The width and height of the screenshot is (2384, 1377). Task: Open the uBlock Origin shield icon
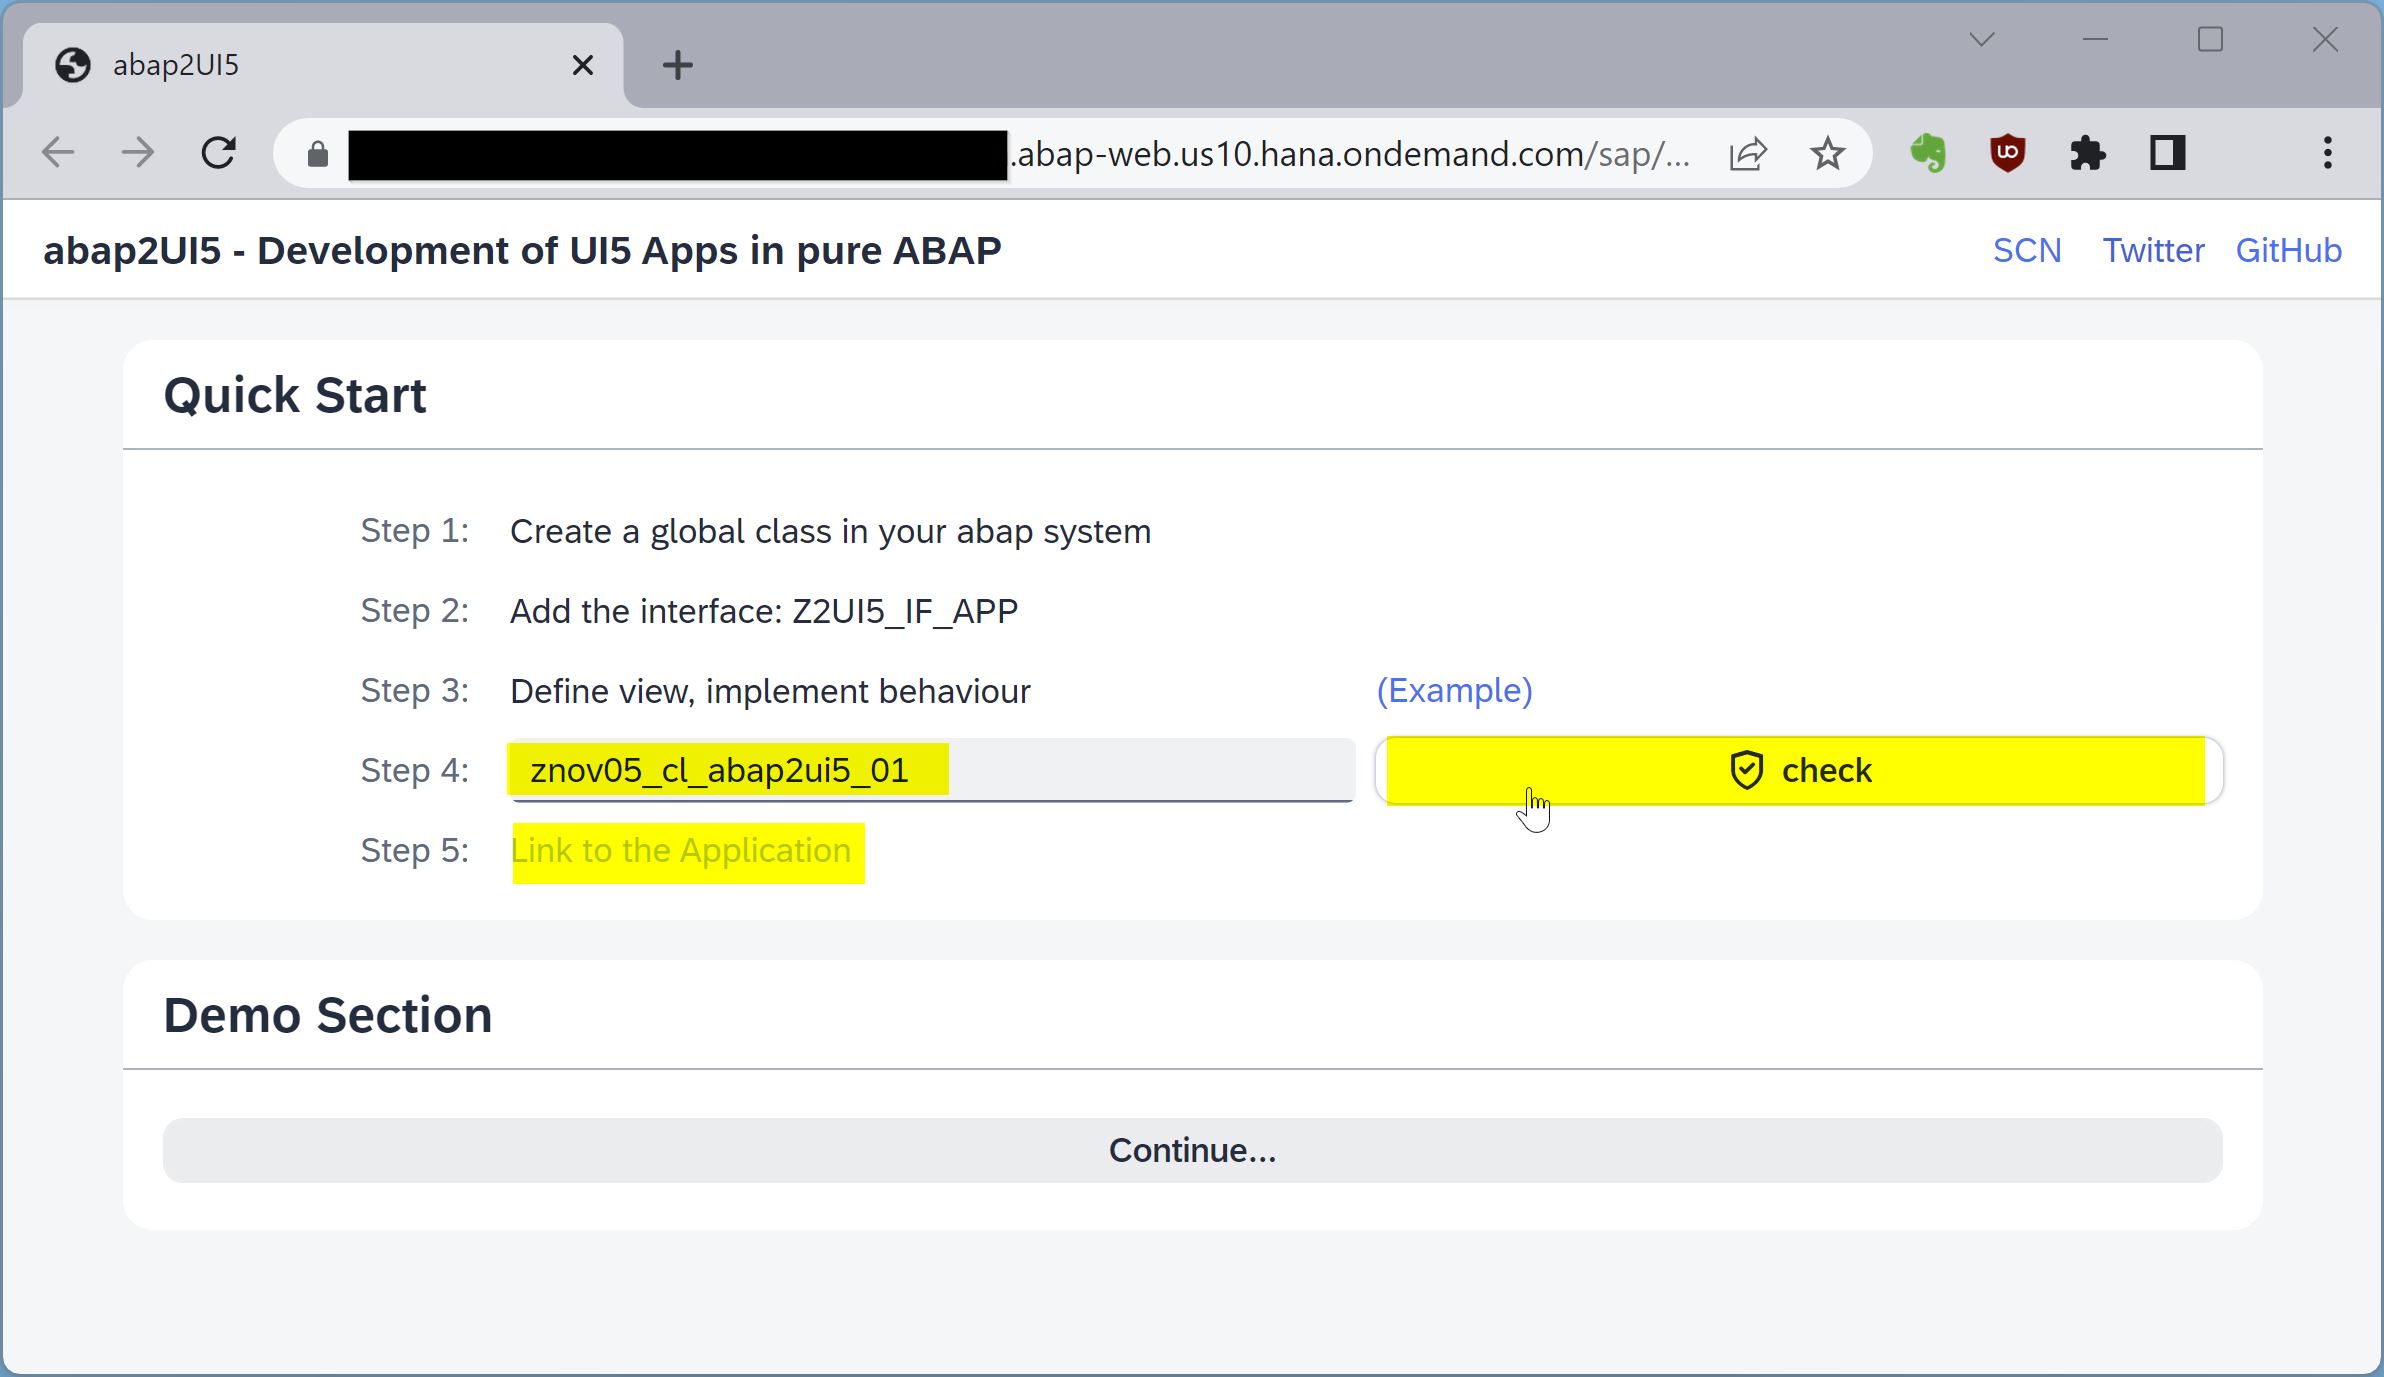click(x=2007, y=153)
